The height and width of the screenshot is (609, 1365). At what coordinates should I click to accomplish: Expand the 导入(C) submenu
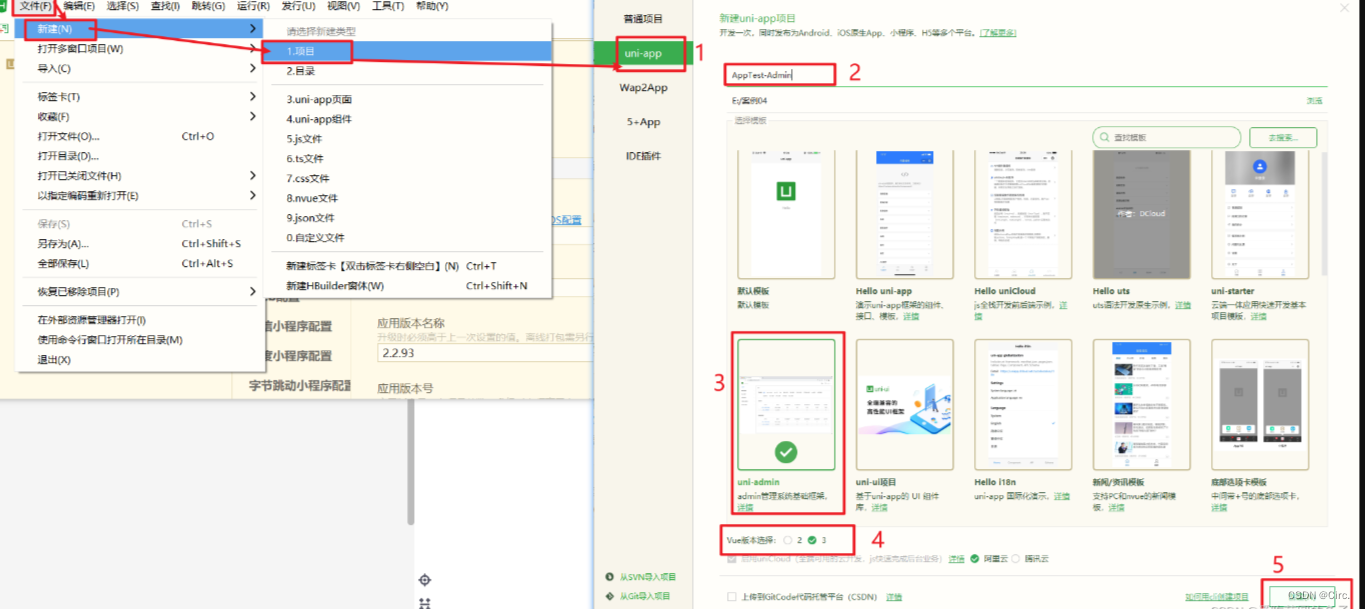[x=141, y=69]
